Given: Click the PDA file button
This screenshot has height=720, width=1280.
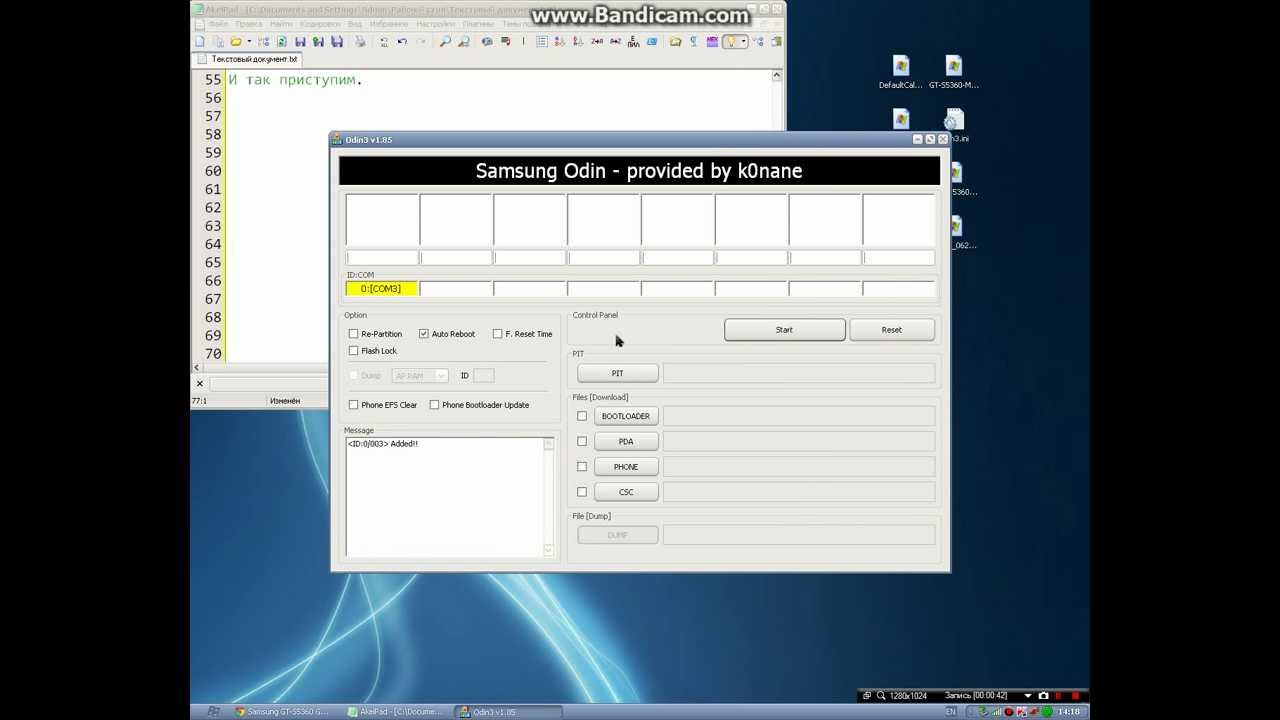Looking at the screenshot, I should (626, 441).
